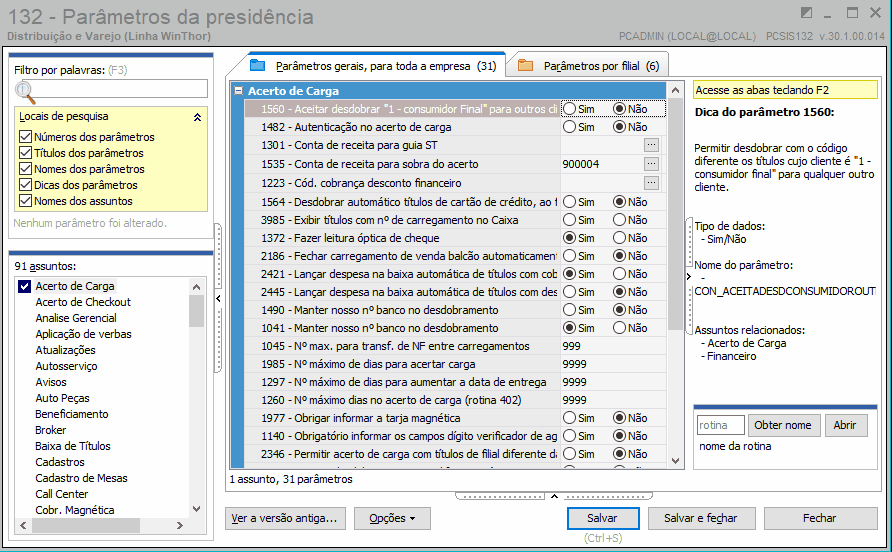Select Não for parameter 3985 exibir títulos
Image resolution: width=892 pixels, height=552 pixels.
[620, 220]
